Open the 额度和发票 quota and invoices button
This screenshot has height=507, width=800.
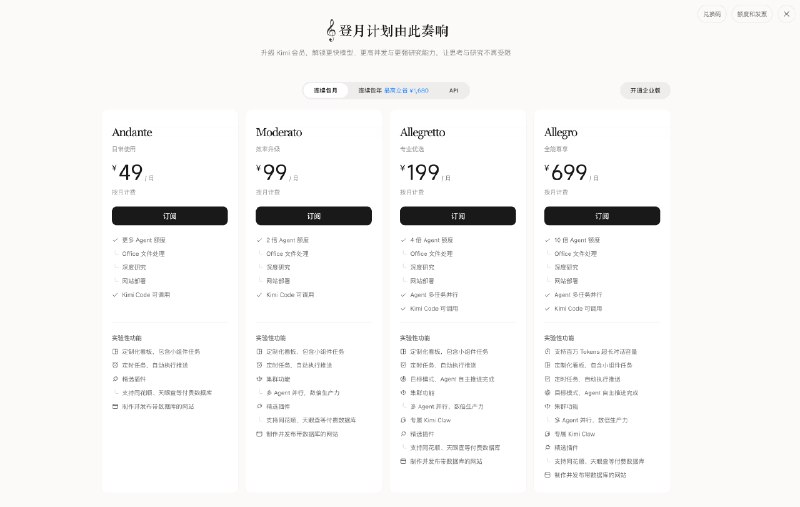(x=752, y=14)
